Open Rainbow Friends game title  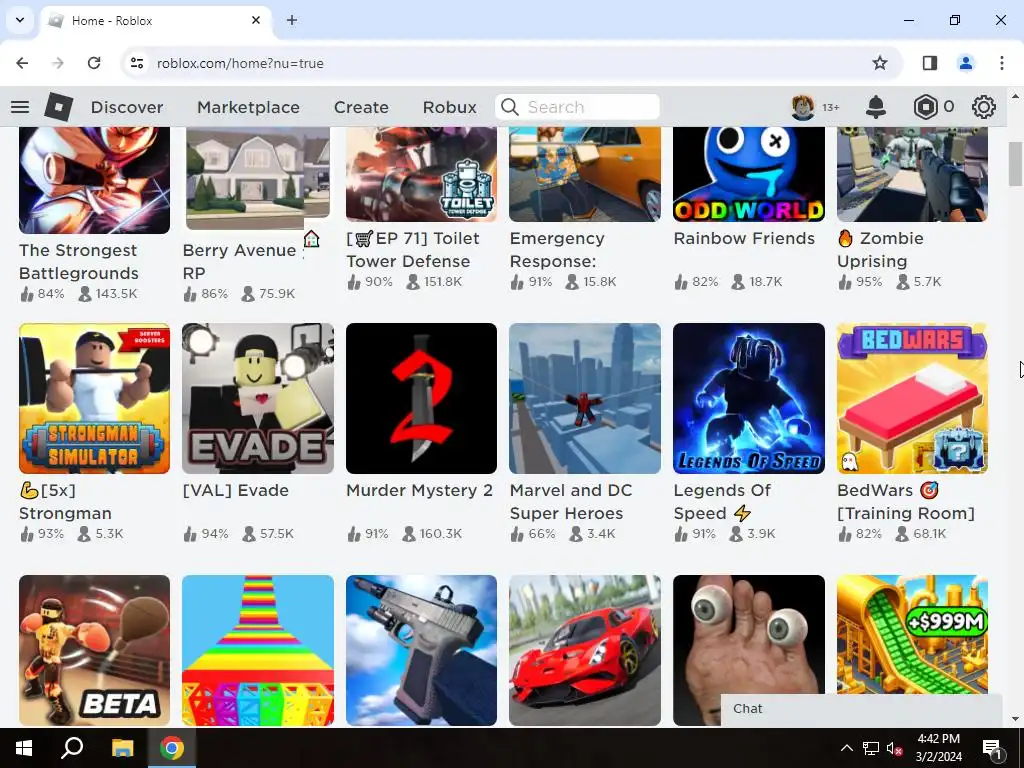coord(744,238)
